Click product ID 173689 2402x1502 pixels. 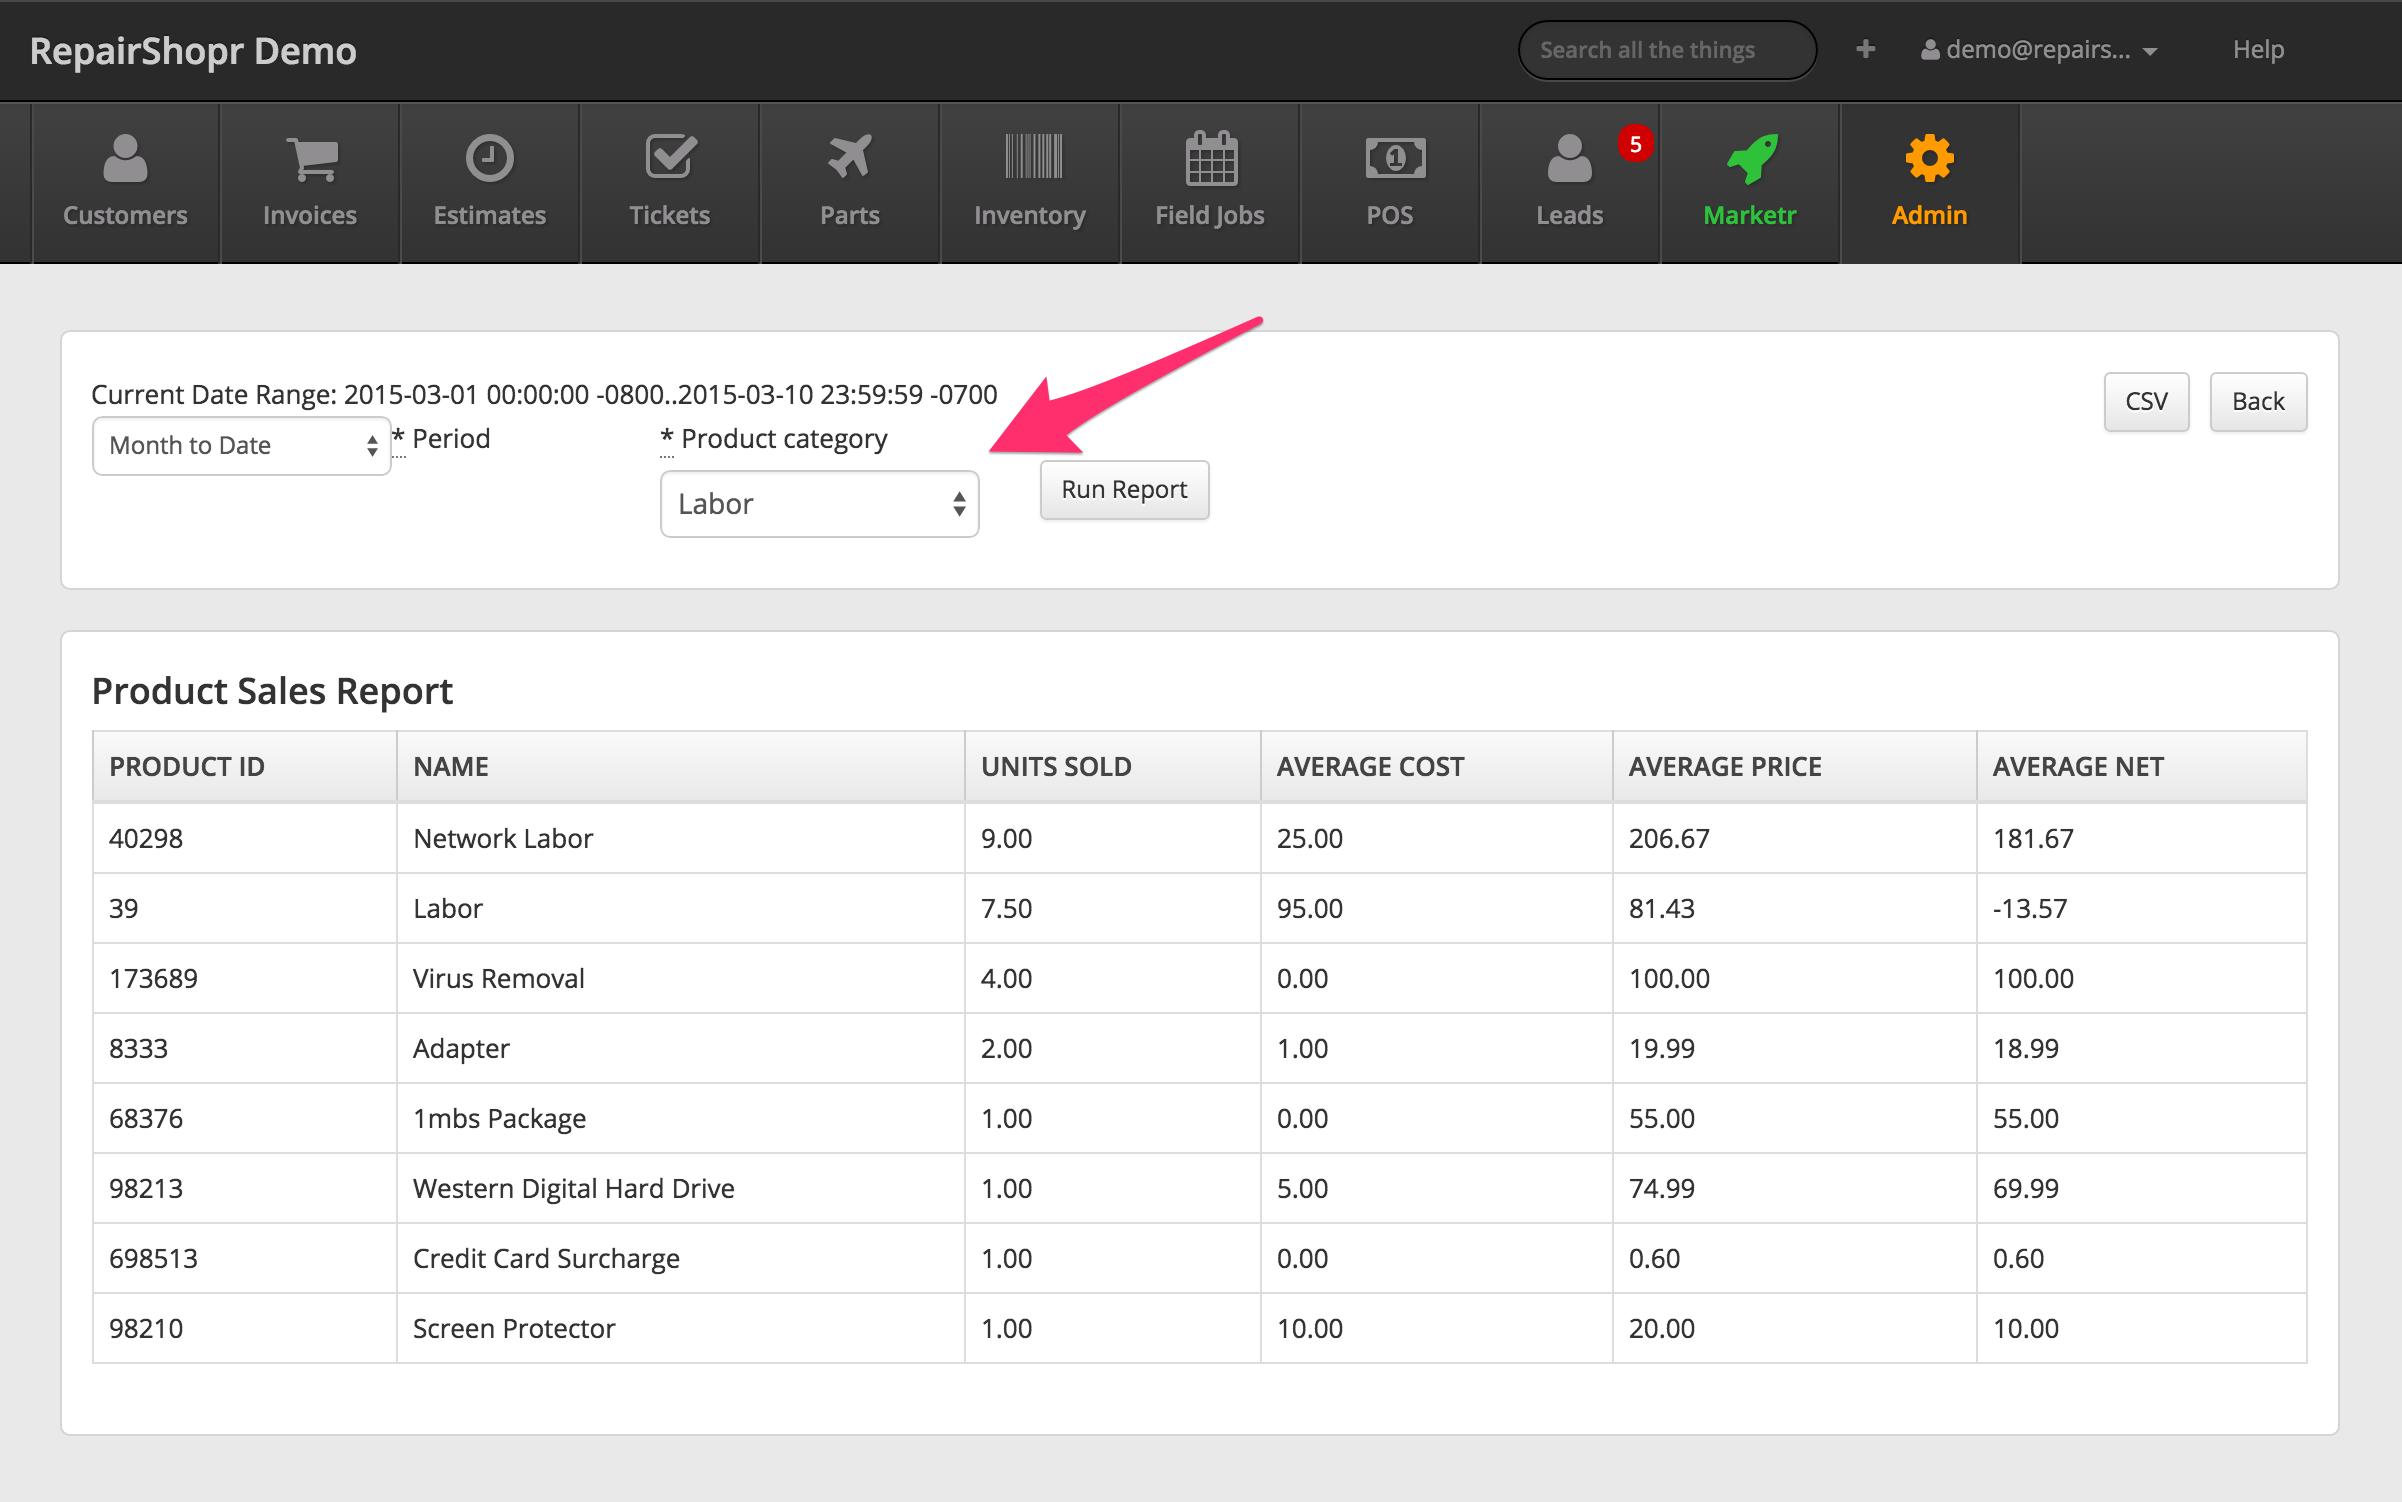tap(153, 978)
